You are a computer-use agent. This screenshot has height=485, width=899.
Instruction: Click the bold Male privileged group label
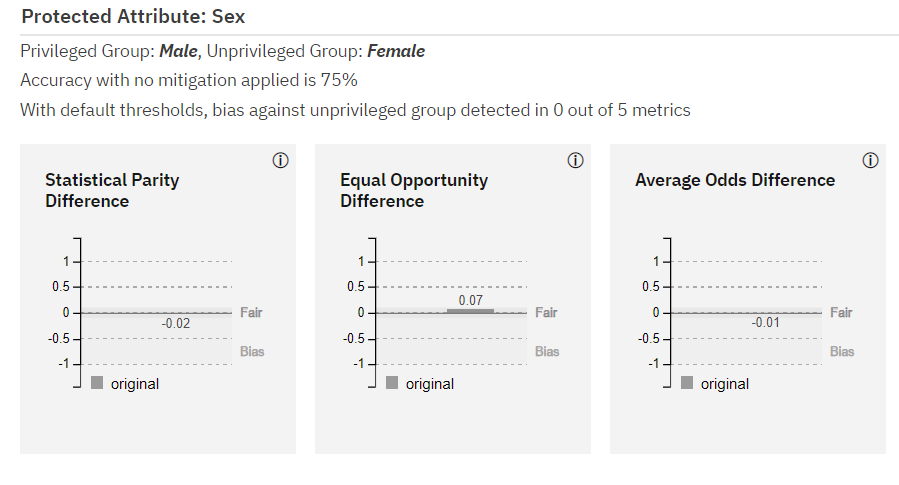click(178, 51)
